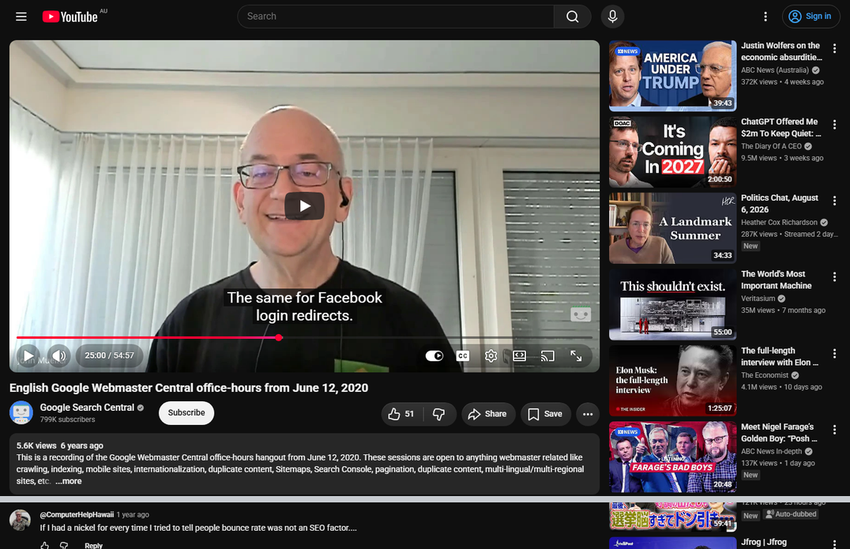Open The World's Most Important Machine title

click(776, 280)
